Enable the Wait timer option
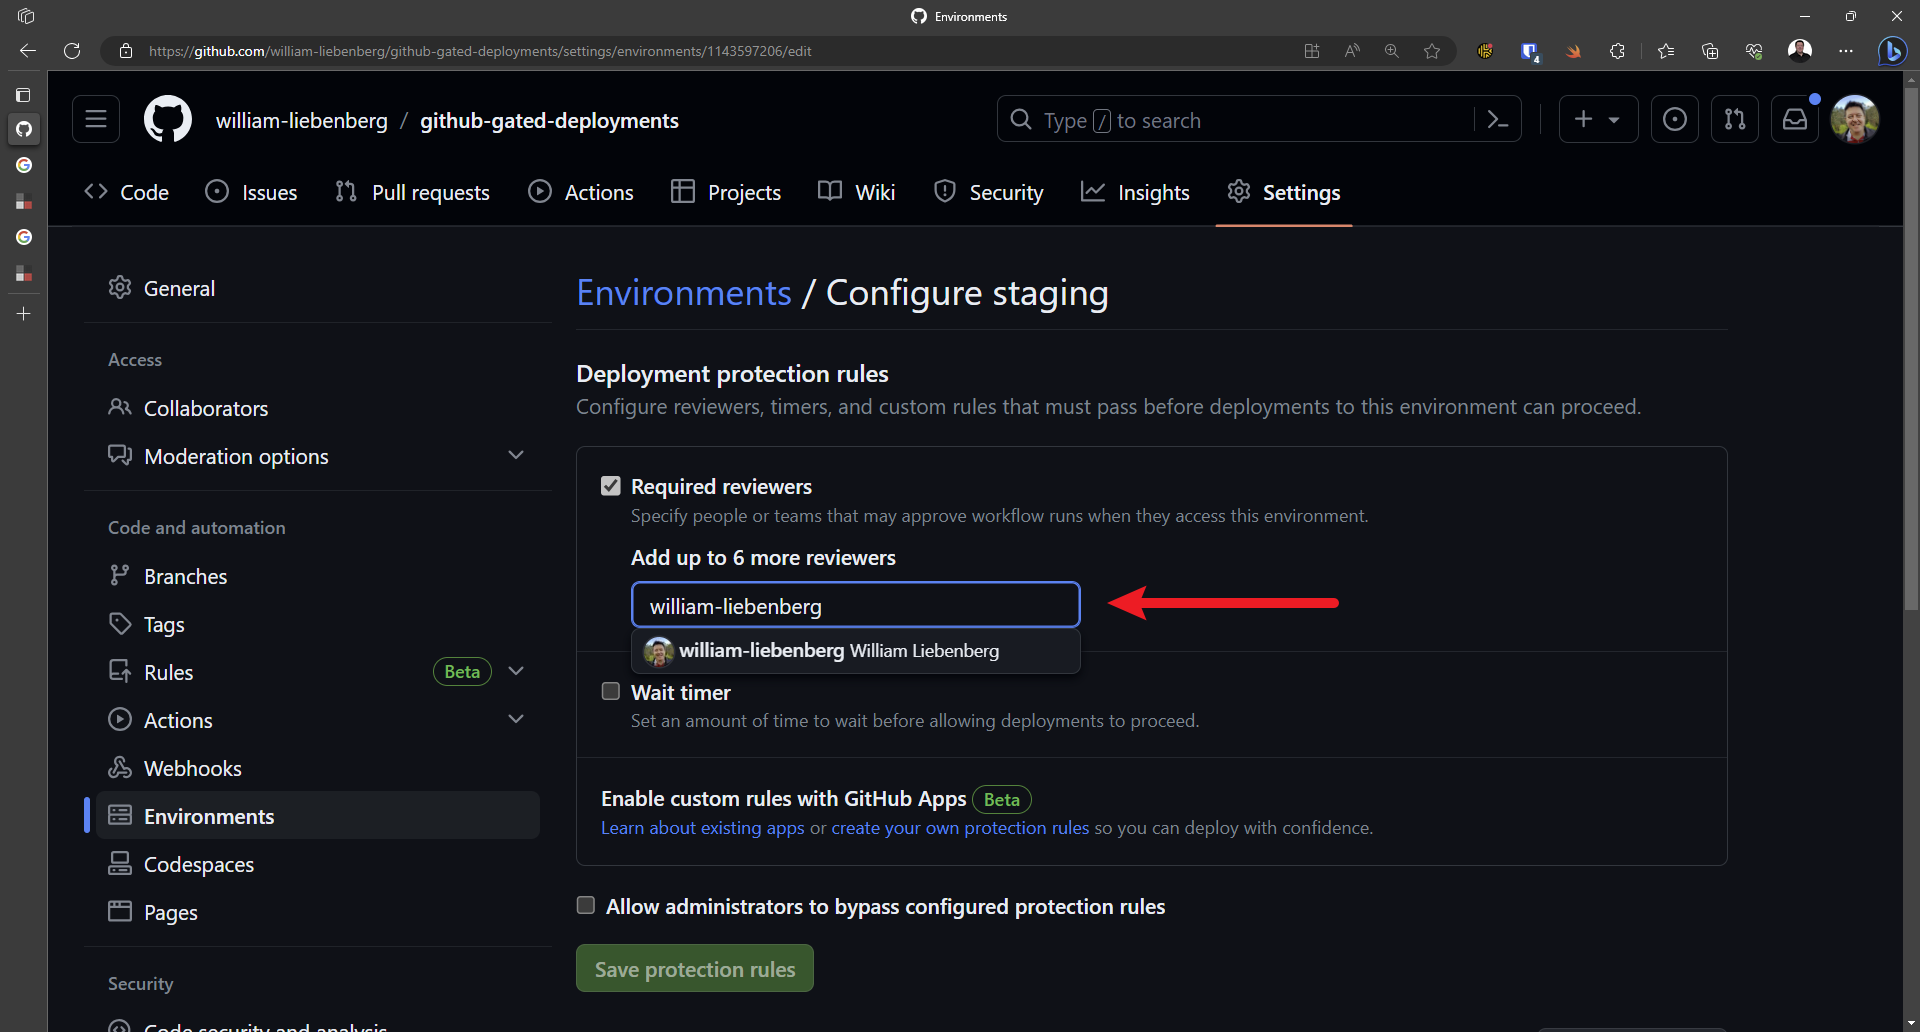 [611, 691]
